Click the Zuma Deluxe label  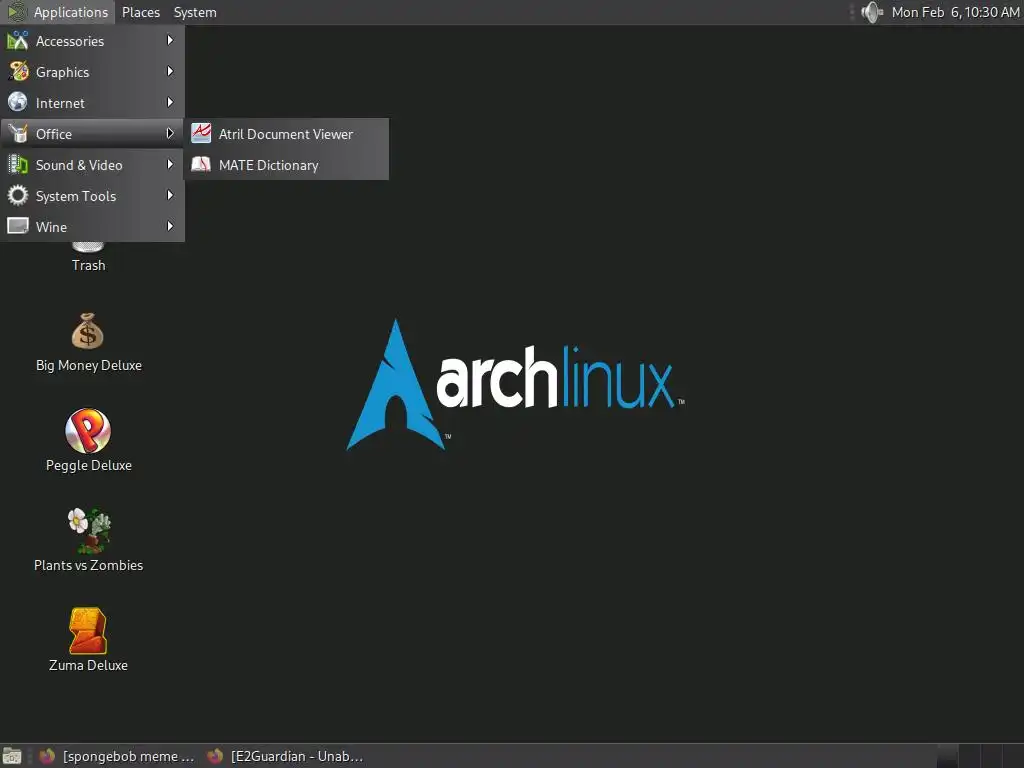[88, 665]
